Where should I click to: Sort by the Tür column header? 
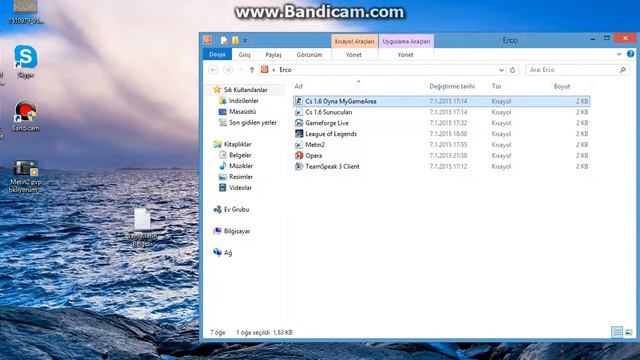496,86
